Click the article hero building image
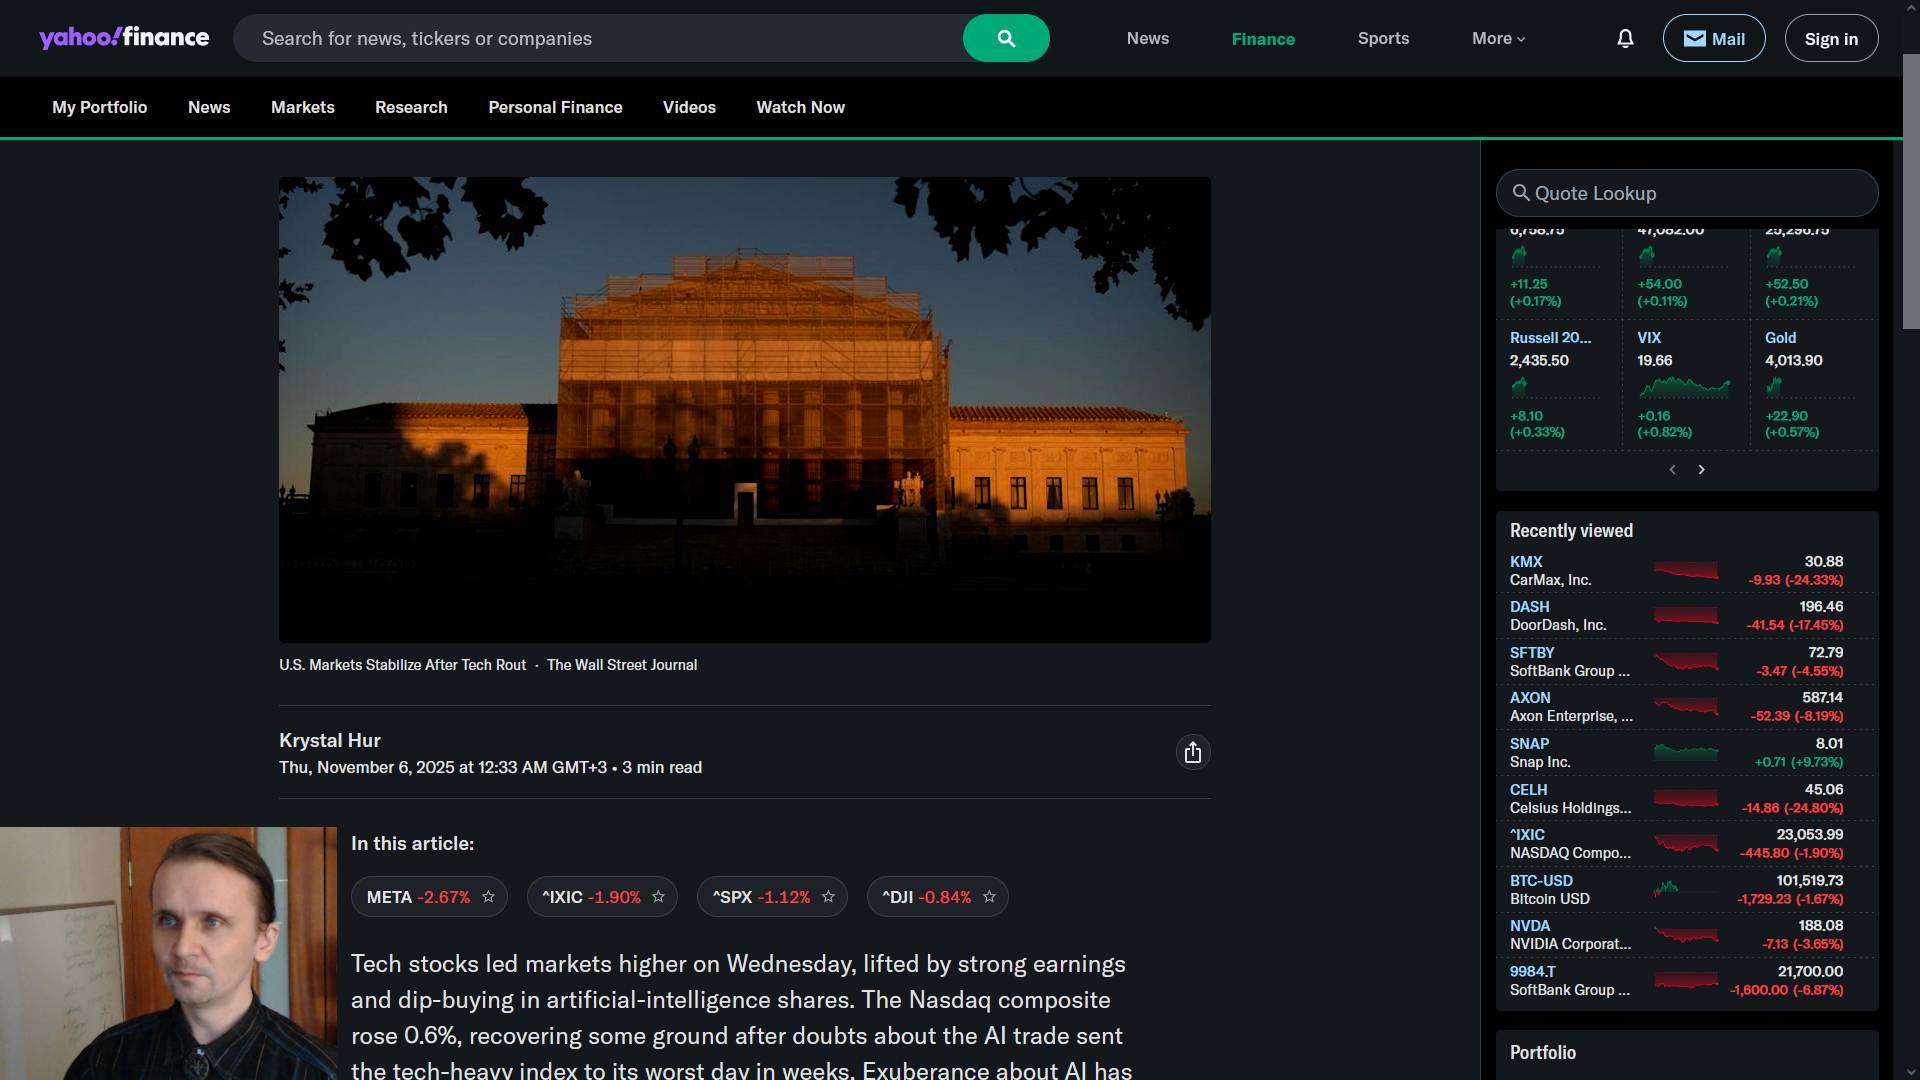Viewport: 1920px width, 1080px height. (744, 410)
